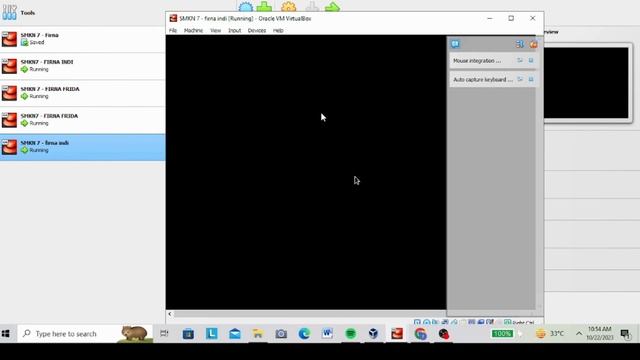640x360 pixels.
Task: Open the blue L app on taskbar
Action: tap(211, 334)
